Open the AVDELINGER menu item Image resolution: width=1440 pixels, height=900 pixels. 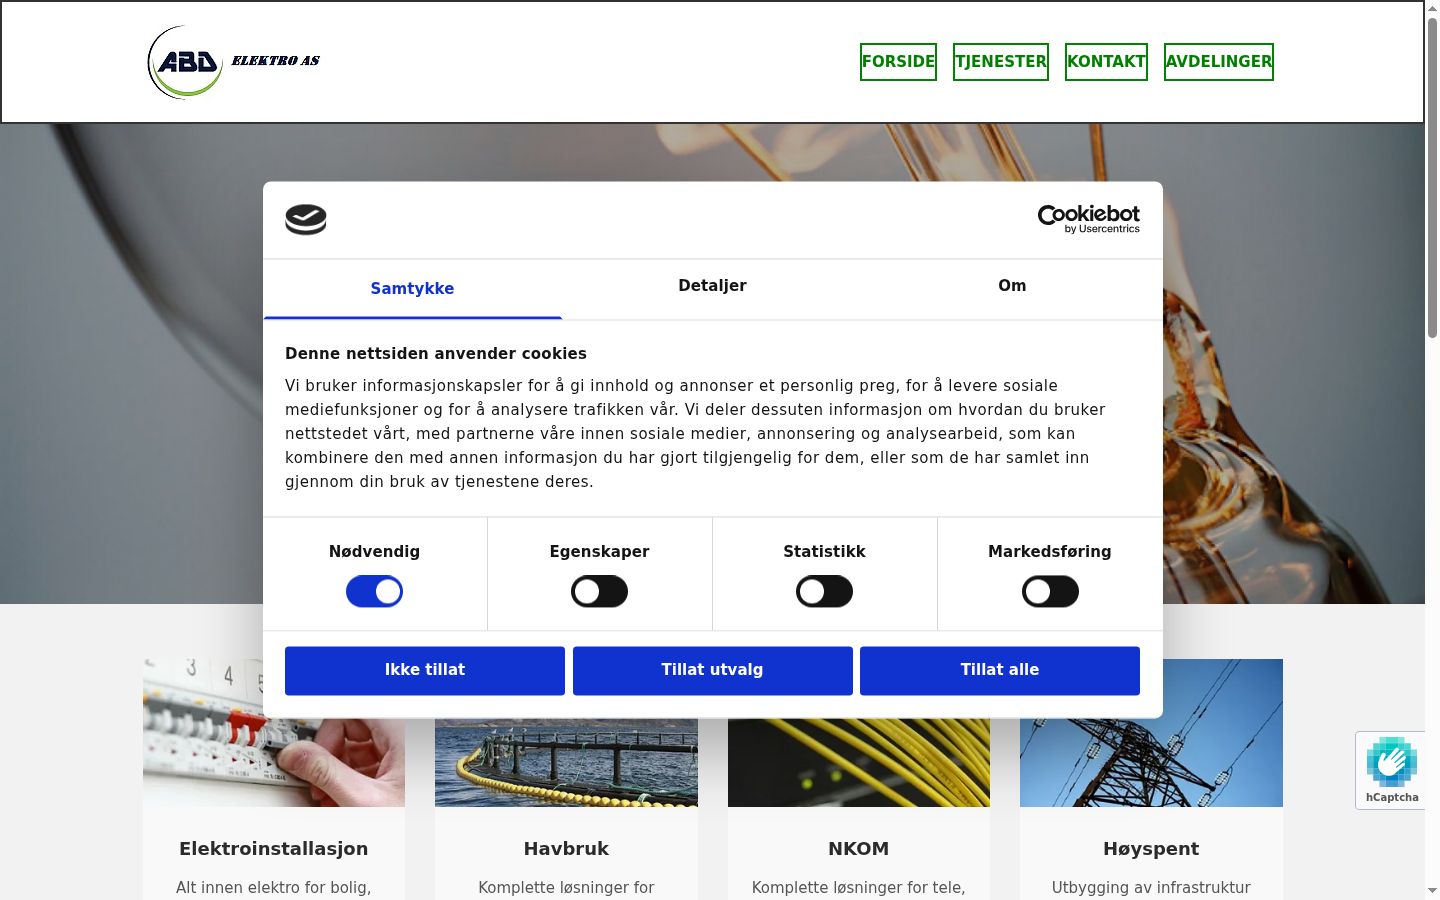coord(1219,62)
